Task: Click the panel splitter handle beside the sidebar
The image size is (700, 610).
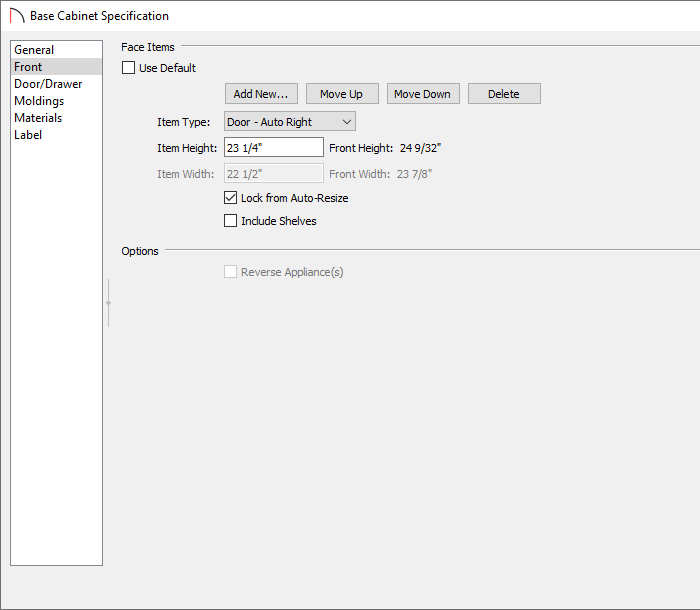Action: click(x=108, y=303)
